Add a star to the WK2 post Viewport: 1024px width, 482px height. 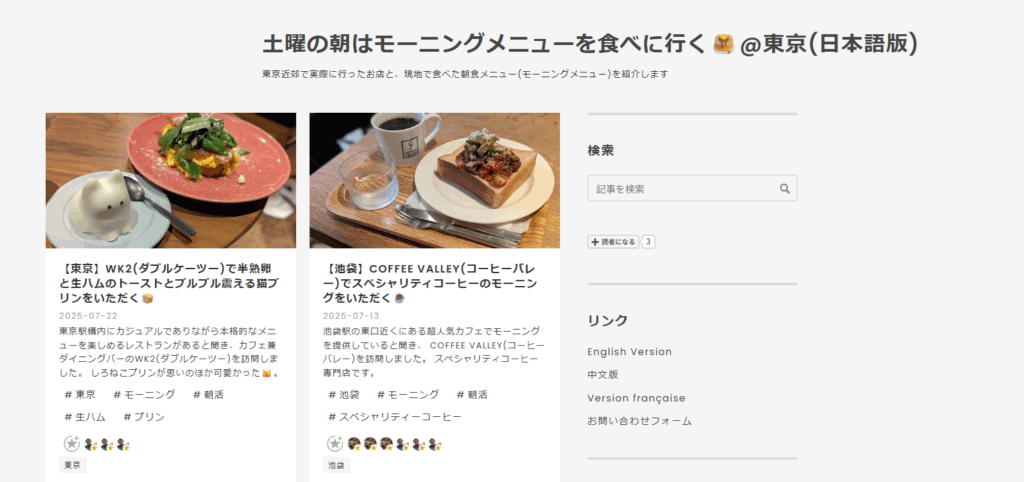tap(72, 444)
